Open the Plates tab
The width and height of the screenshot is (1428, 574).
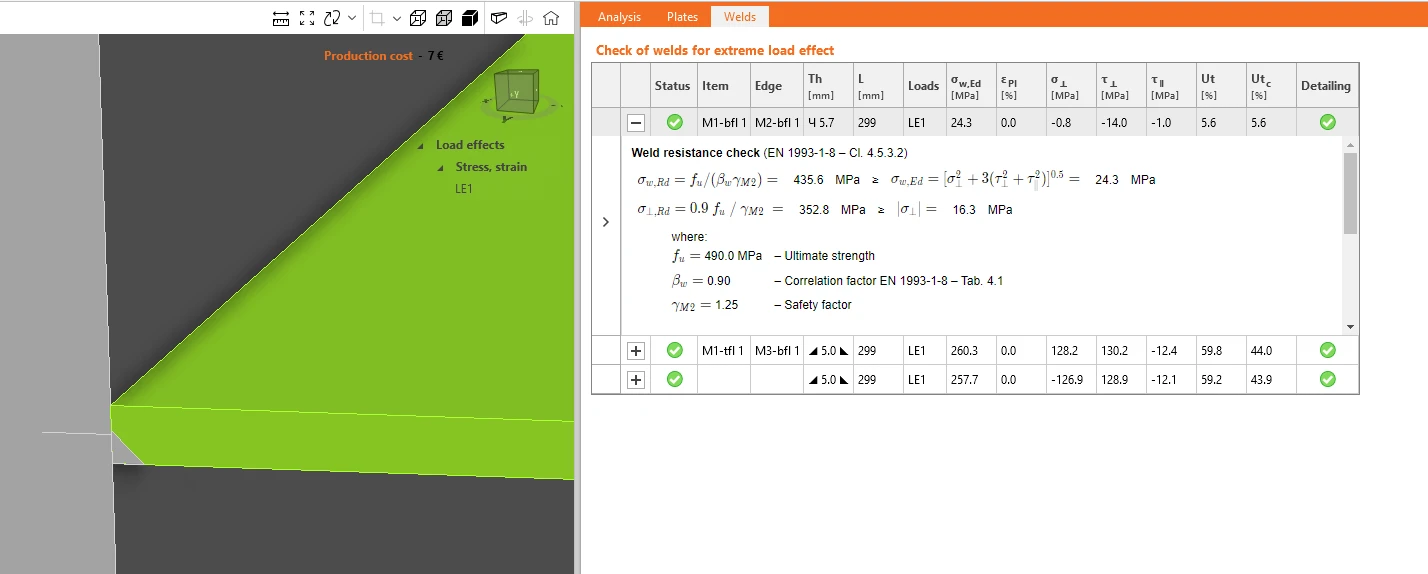click(683, 16)
